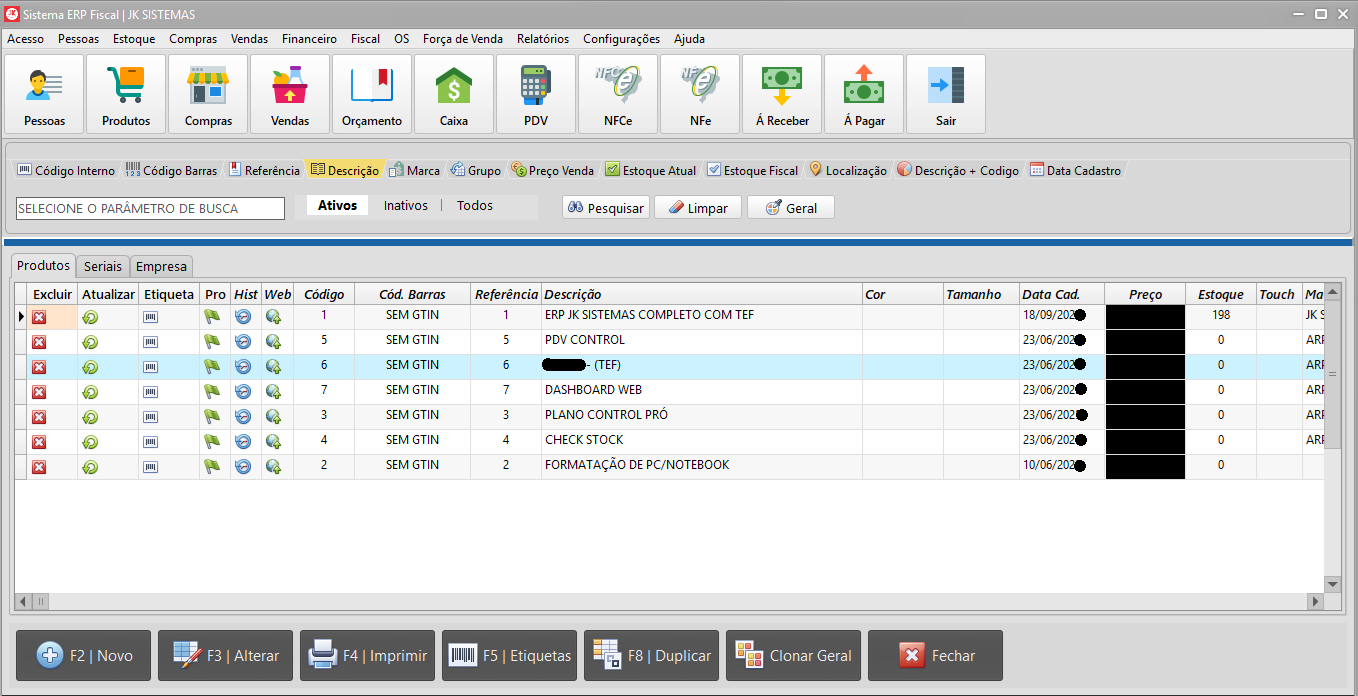View Hist icon for PLANO CONTROL PRÓ
This screenshot has height=696, width=1358.
(x=243, y=417)
